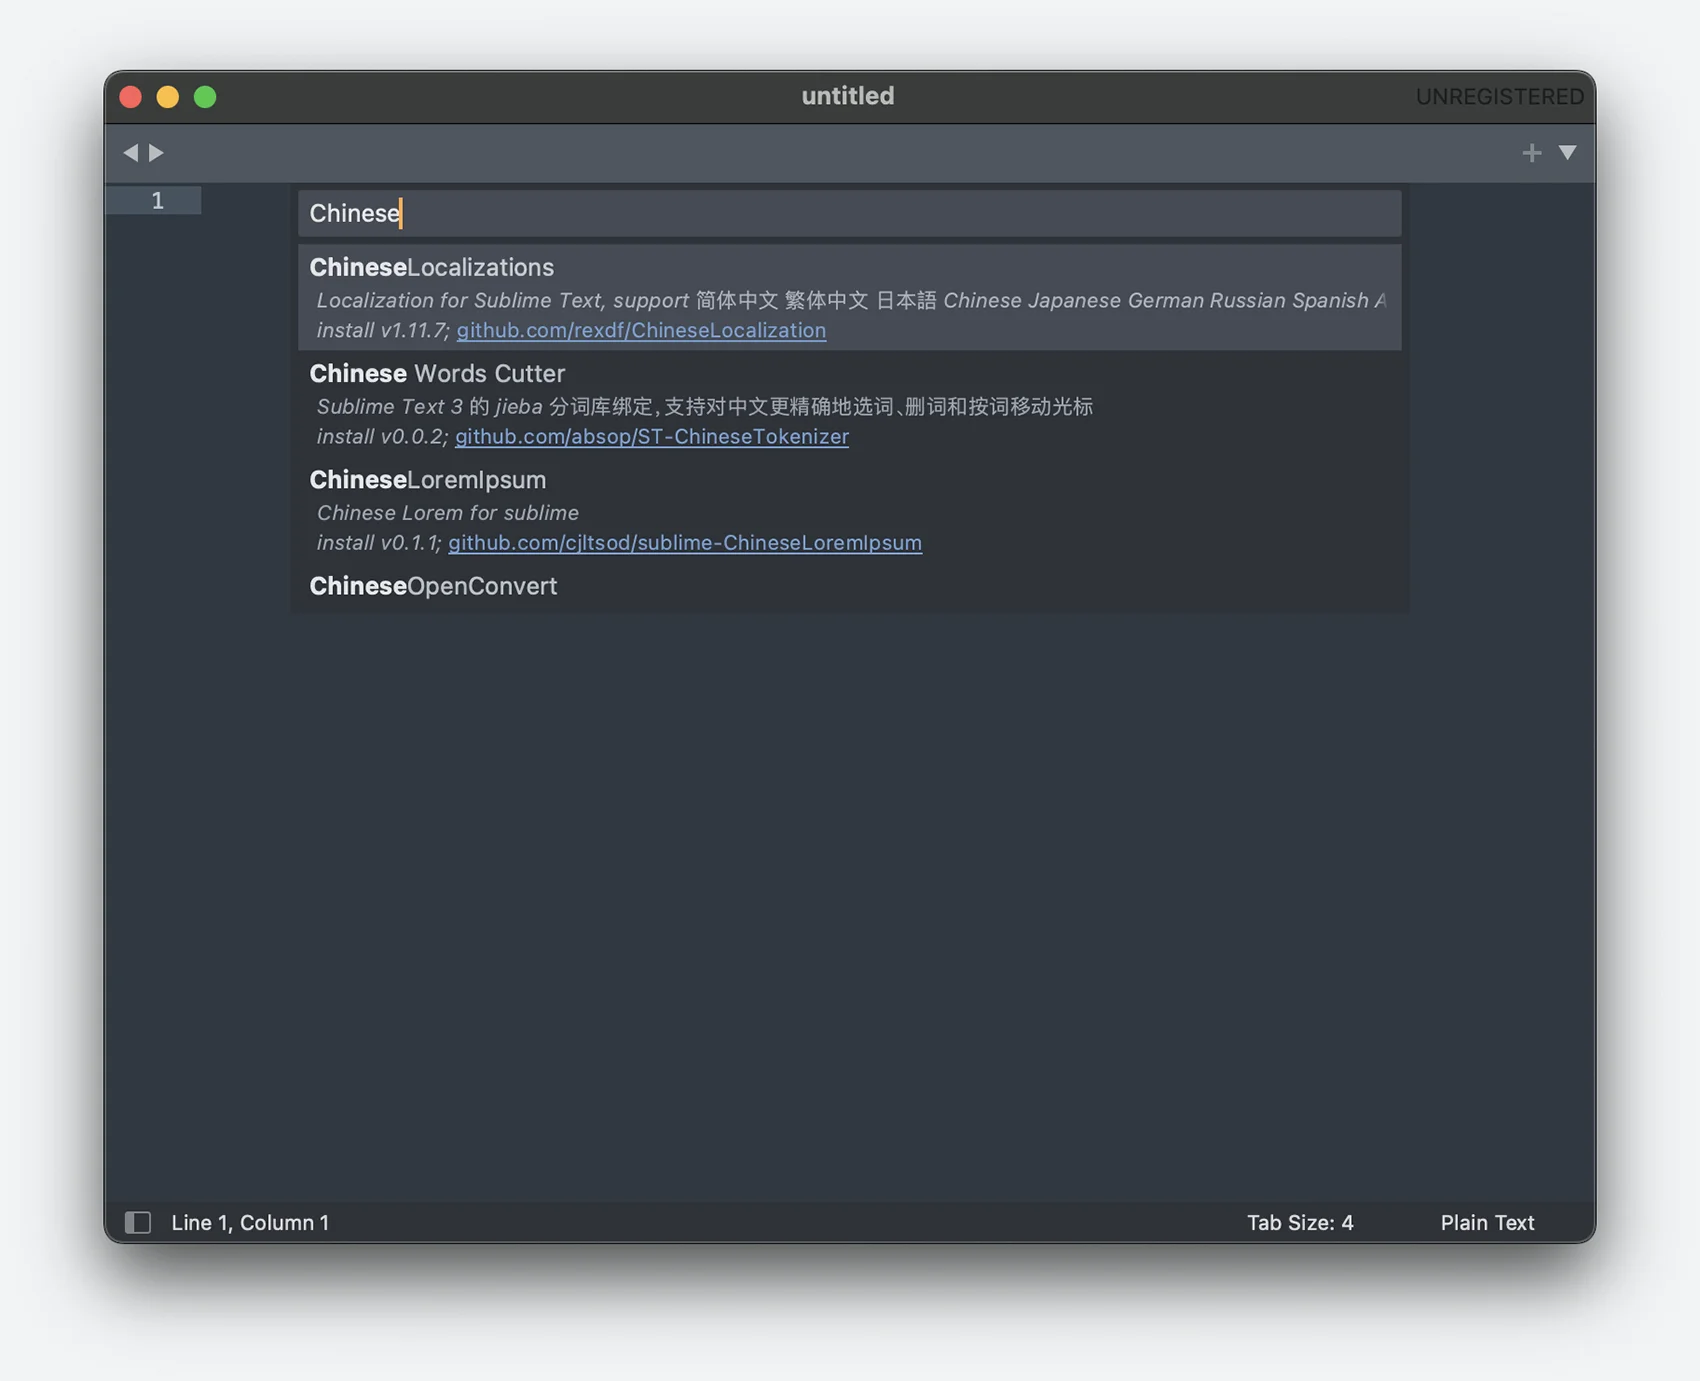
Task: Open github.com/cjltsod/sublime-ChineseLoremIpsum link
Action: point(685,542)
